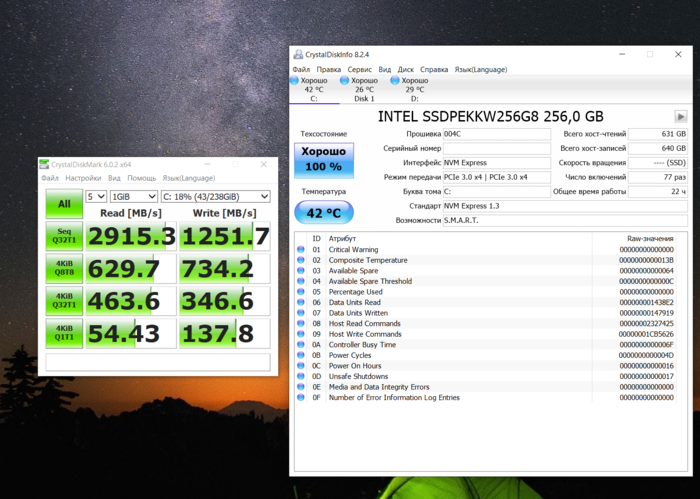
Task: Open Файл menu in CrystalDiskMark
Action: (50, 178)
